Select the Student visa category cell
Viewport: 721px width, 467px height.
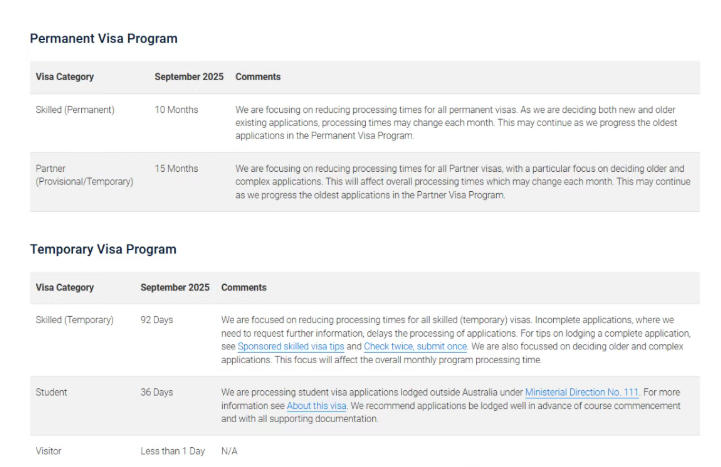[52, 393]
